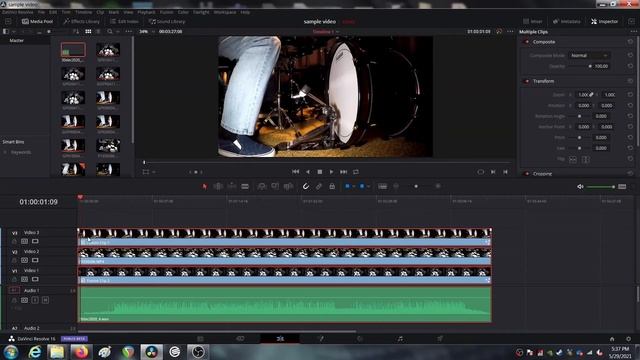Click the Opacity value field
The image size is (640, 360).
point(601,66)
